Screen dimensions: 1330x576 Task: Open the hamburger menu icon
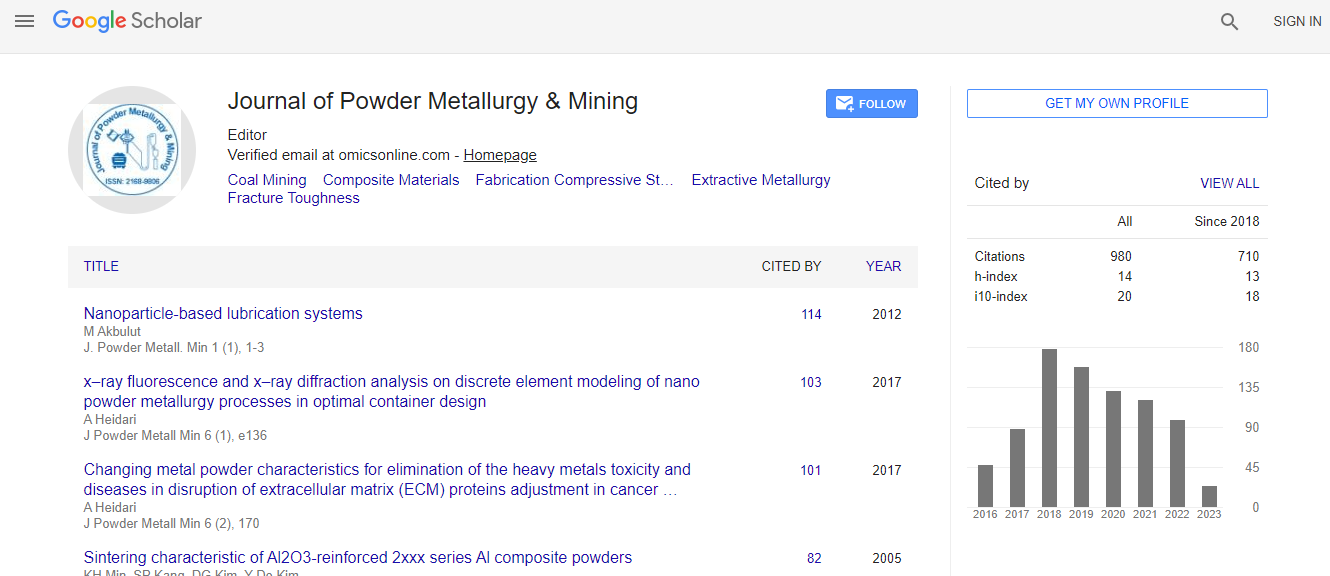pos(24,21)
